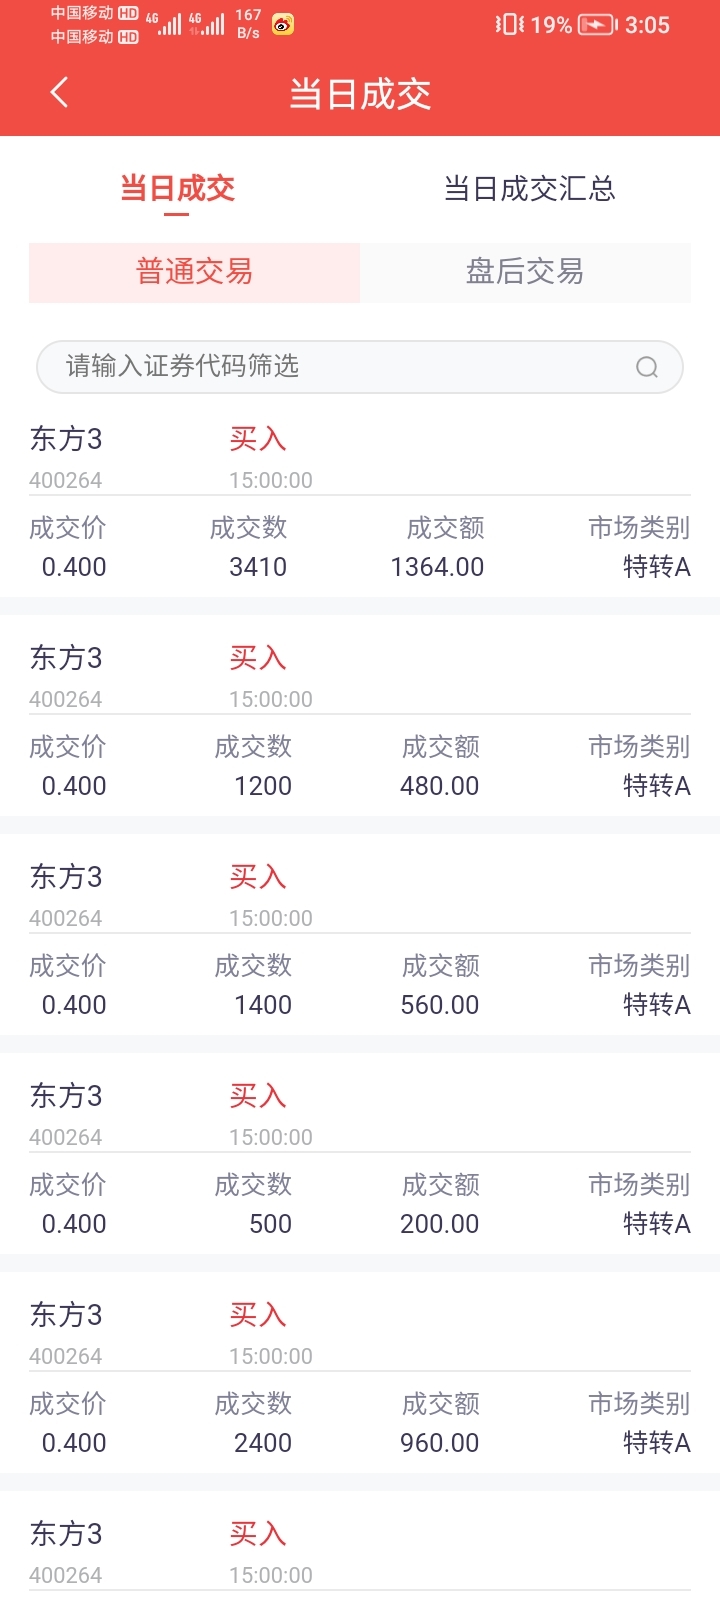This screenshot has height=1600, width=720.
Task: Tap the battery charging icon
Action: [597, 25]
